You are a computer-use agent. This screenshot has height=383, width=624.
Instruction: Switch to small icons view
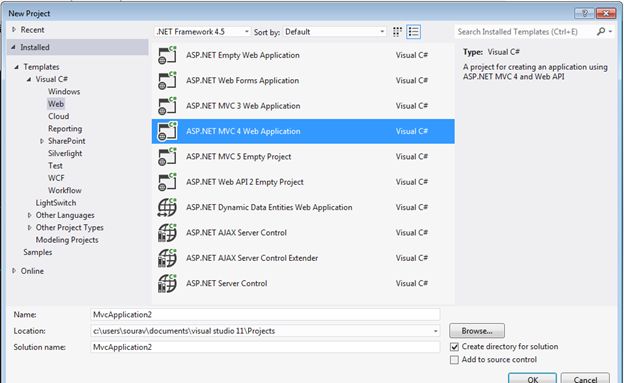tap(397, 32)
